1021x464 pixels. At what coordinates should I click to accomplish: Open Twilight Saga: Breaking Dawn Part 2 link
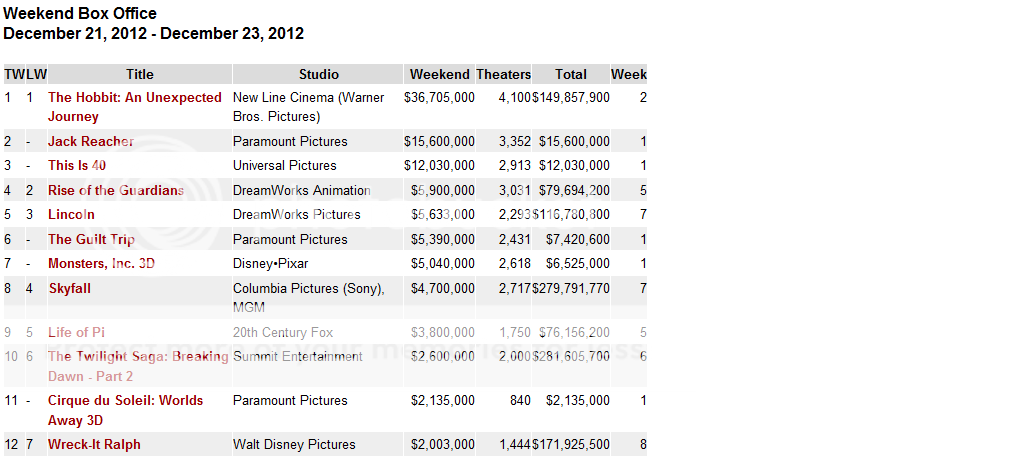138,357
